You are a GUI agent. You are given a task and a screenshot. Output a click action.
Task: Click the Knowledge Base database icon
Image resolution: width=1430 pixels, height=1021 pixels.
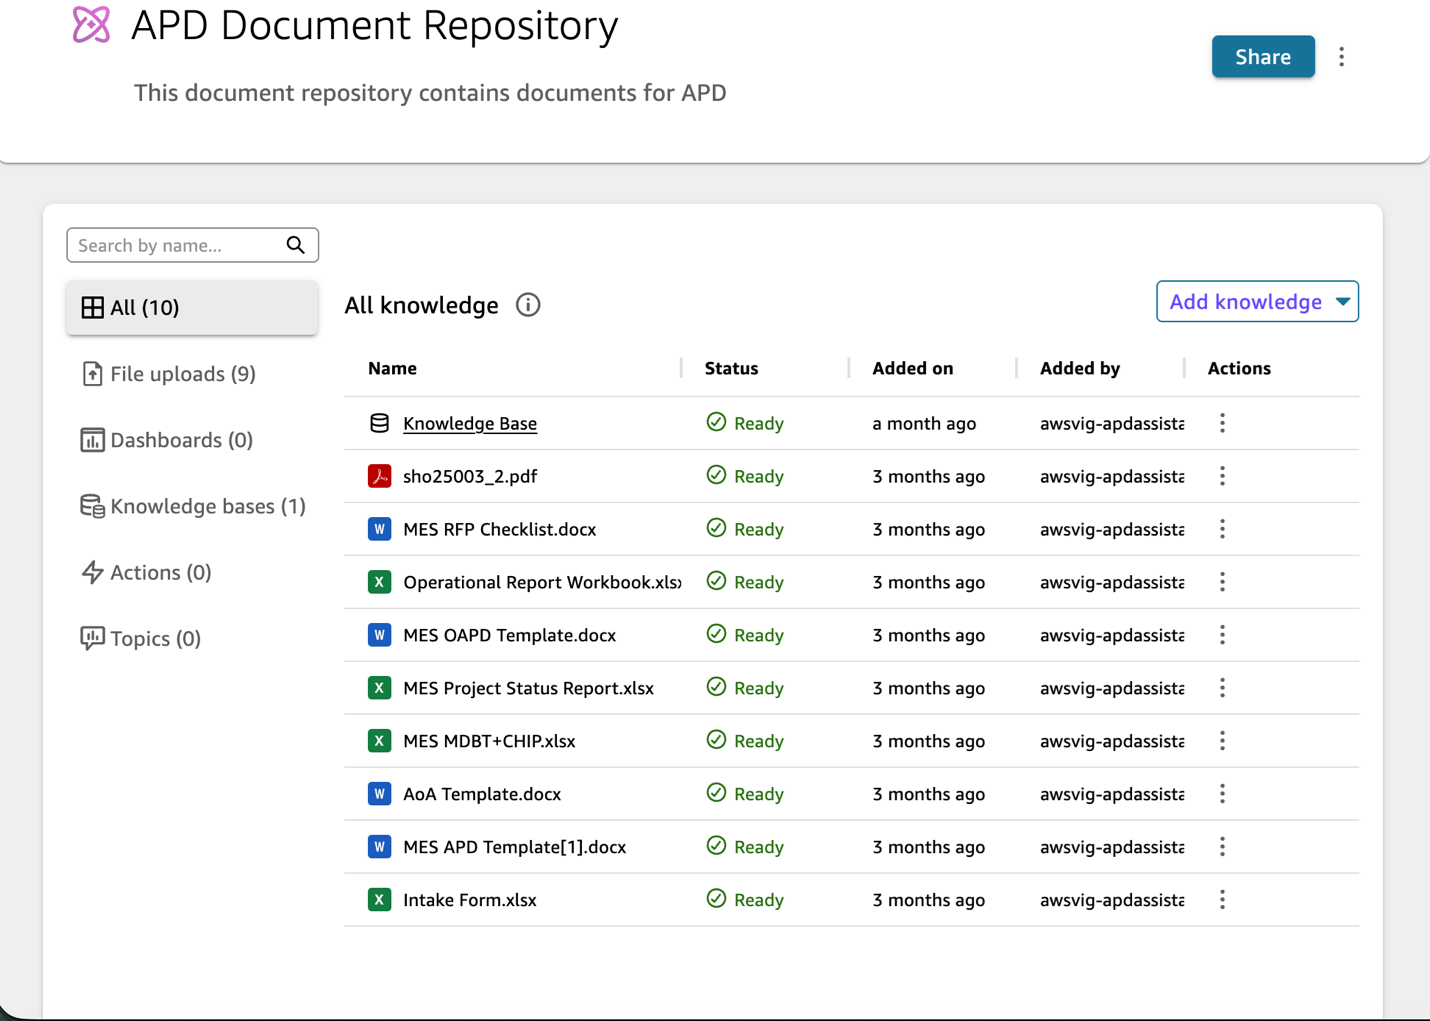click(x=379, y=423)
